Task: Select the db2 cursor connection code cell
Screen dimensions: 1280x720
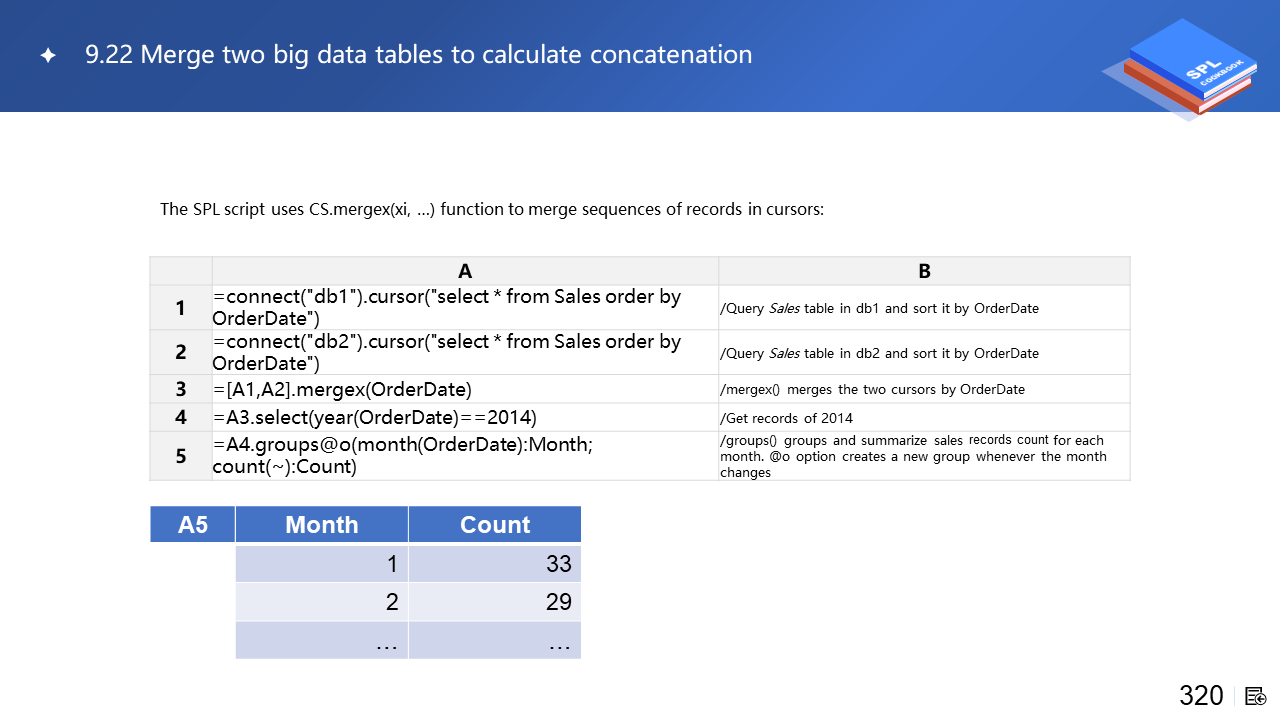Action: point(465,352)
